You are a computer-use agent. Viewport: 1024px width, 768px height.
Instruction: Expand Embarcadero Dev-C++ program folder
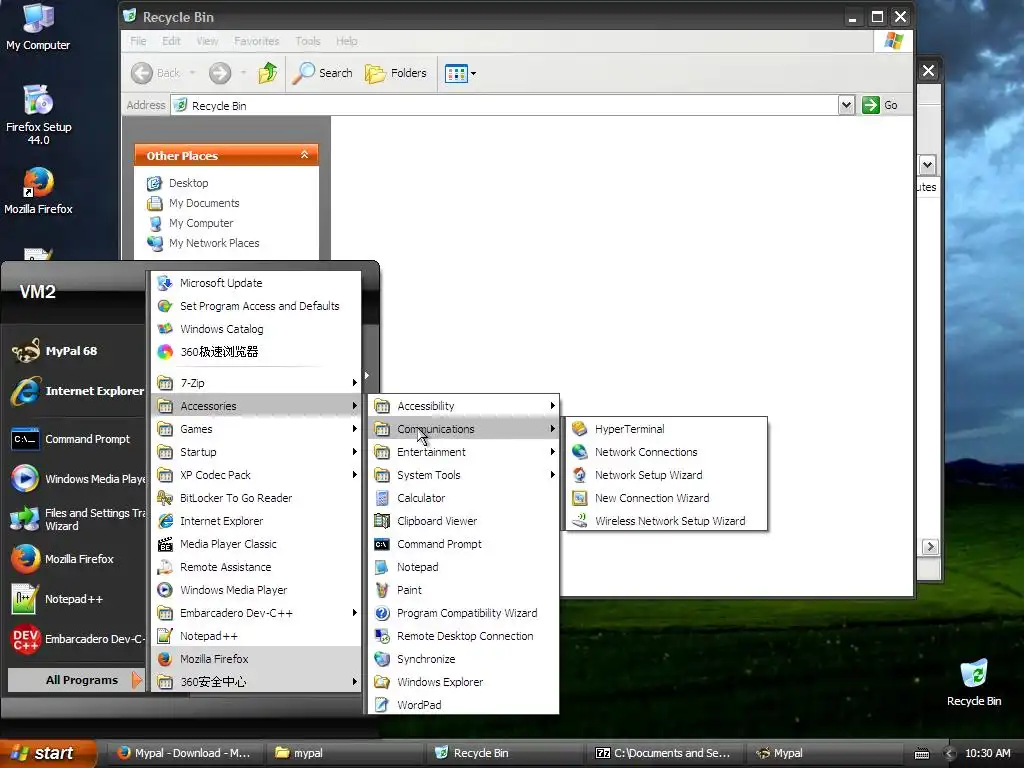256,613
